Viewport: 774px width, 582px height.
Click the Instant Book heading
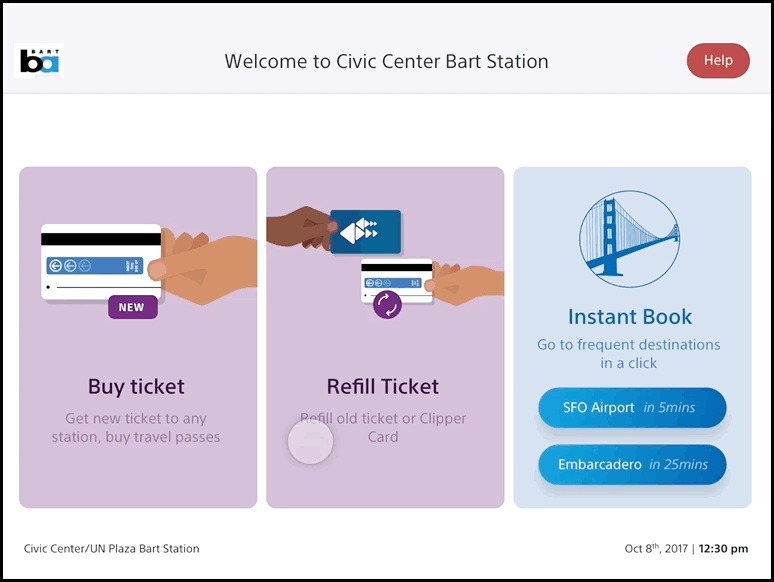pos(630,317)
